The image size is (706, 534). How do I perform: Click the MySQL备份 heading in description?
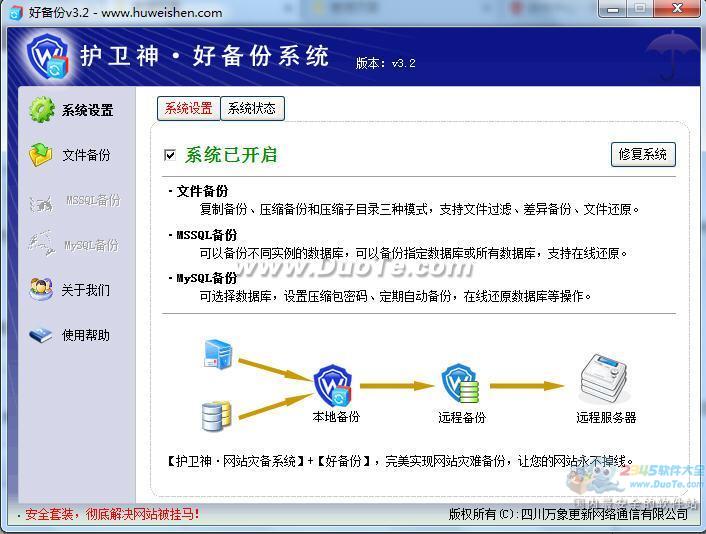tap(207, 278)
